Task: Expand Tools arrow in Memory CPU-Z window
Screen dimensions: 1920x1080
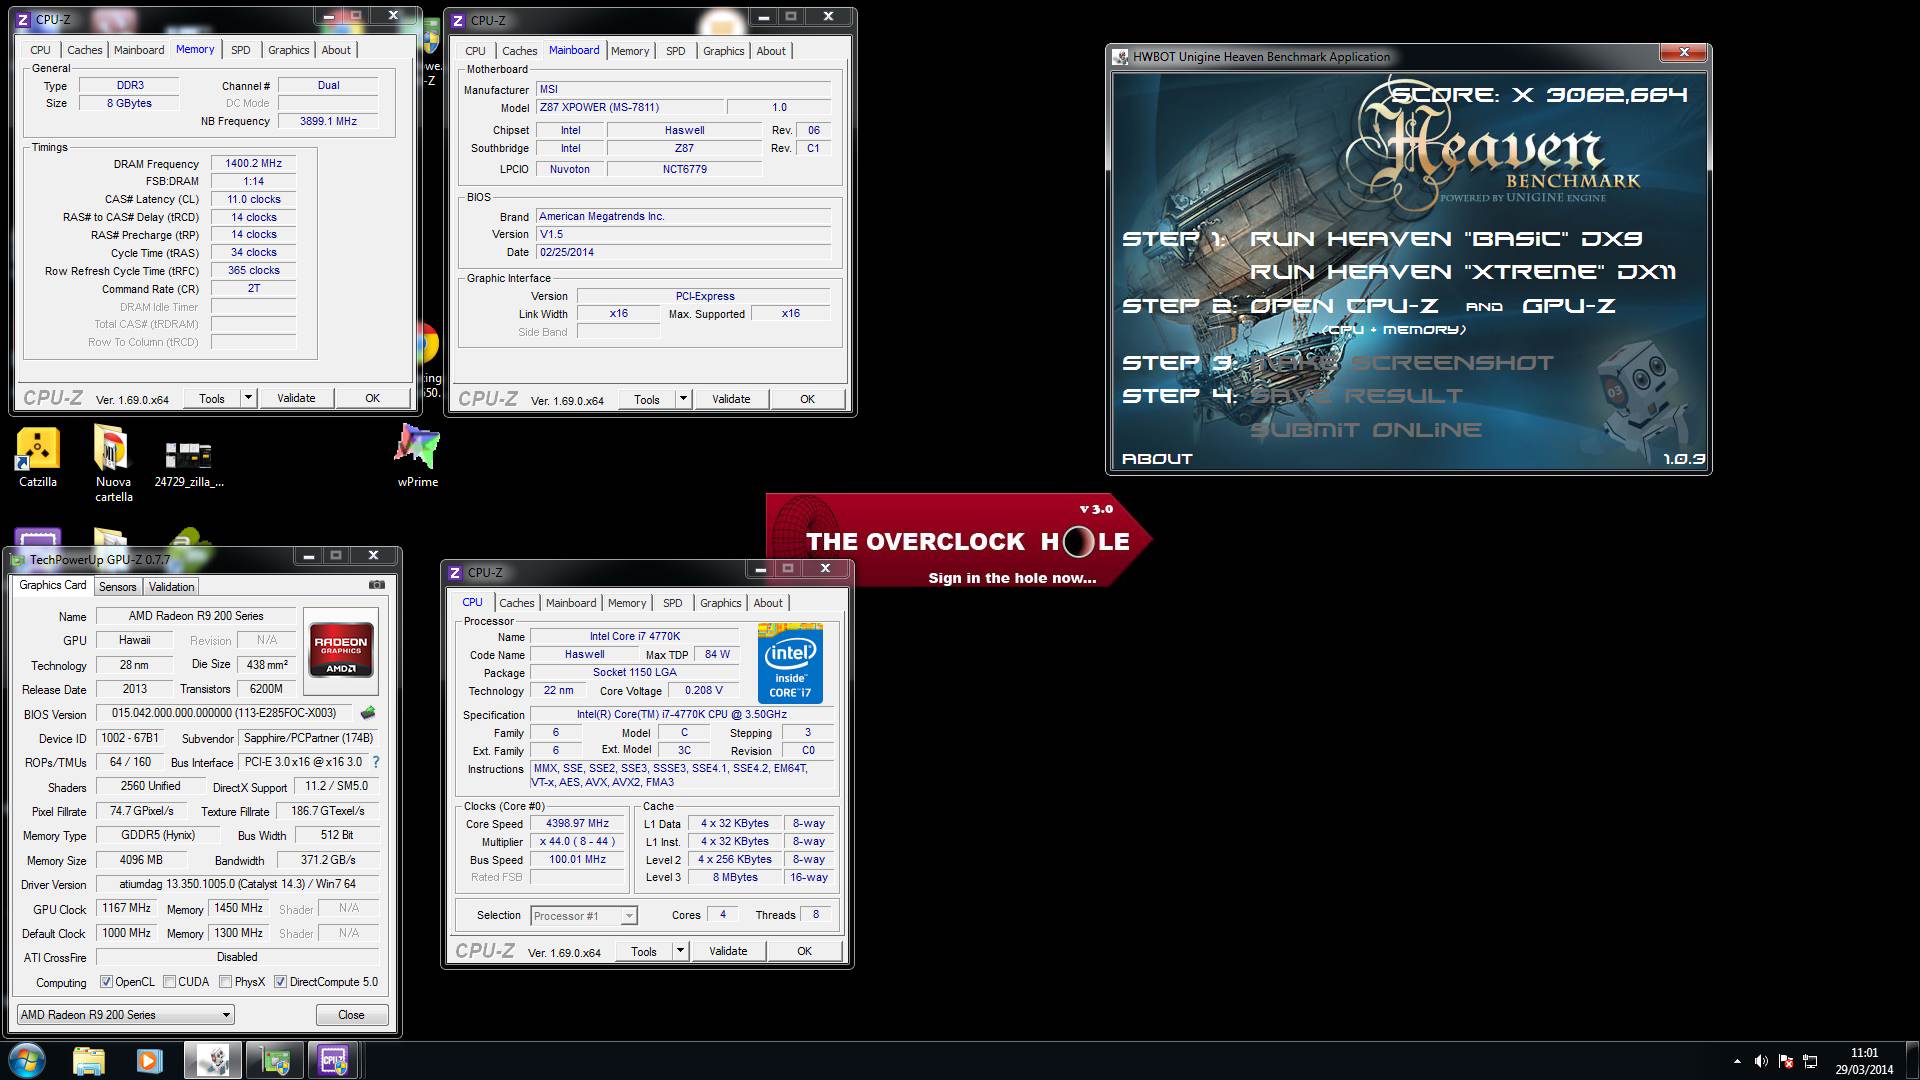Action: pos(248,398)
